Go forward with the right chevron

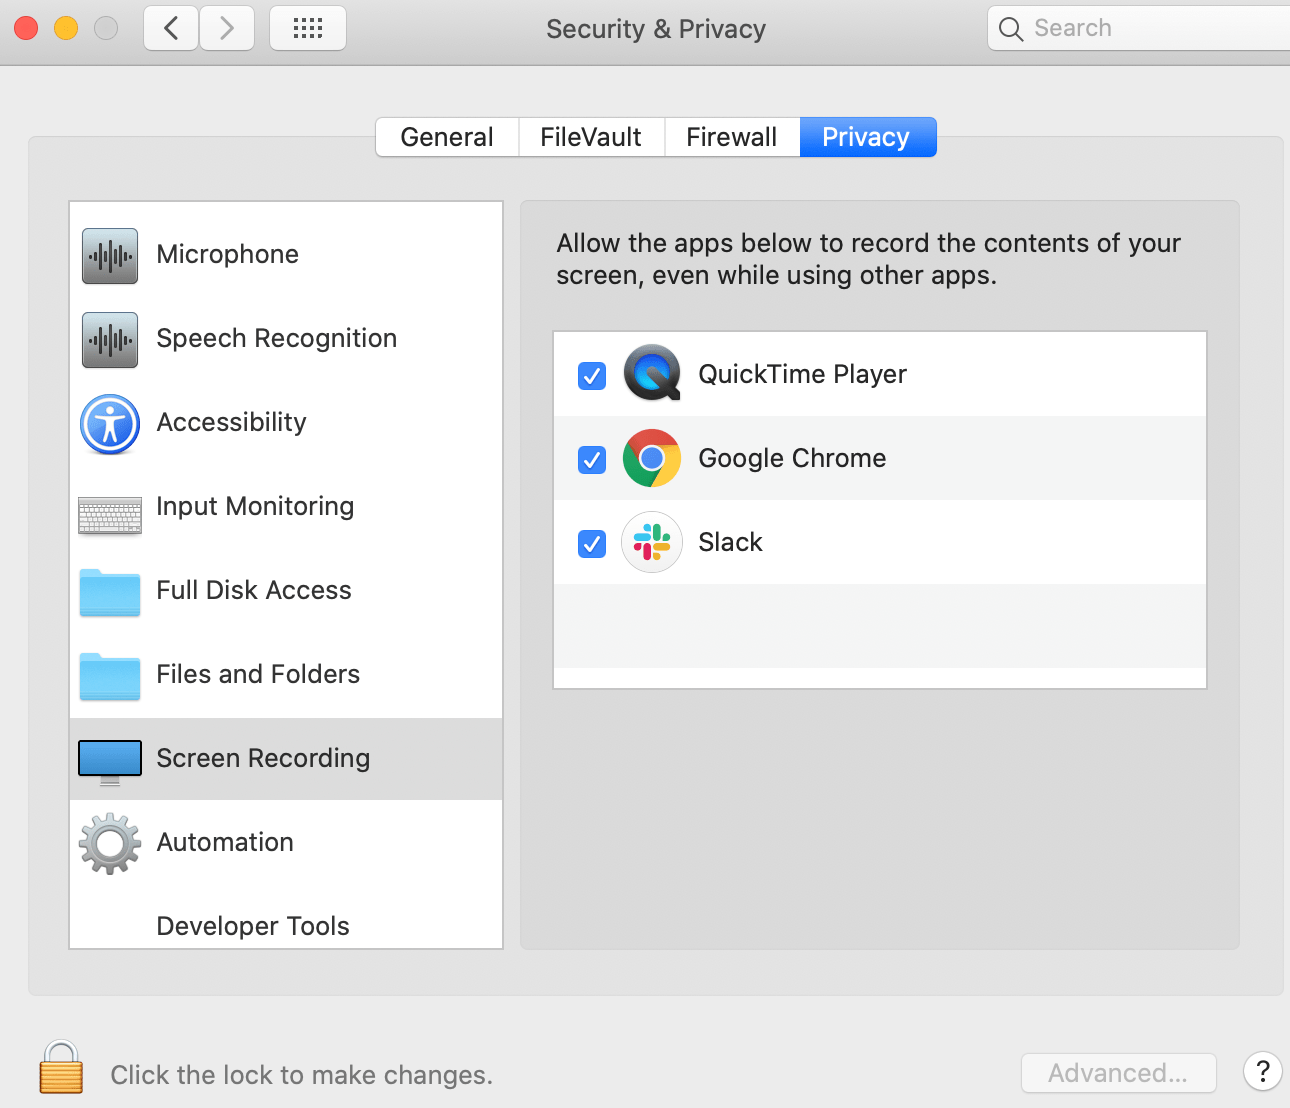tap(227, 28)
